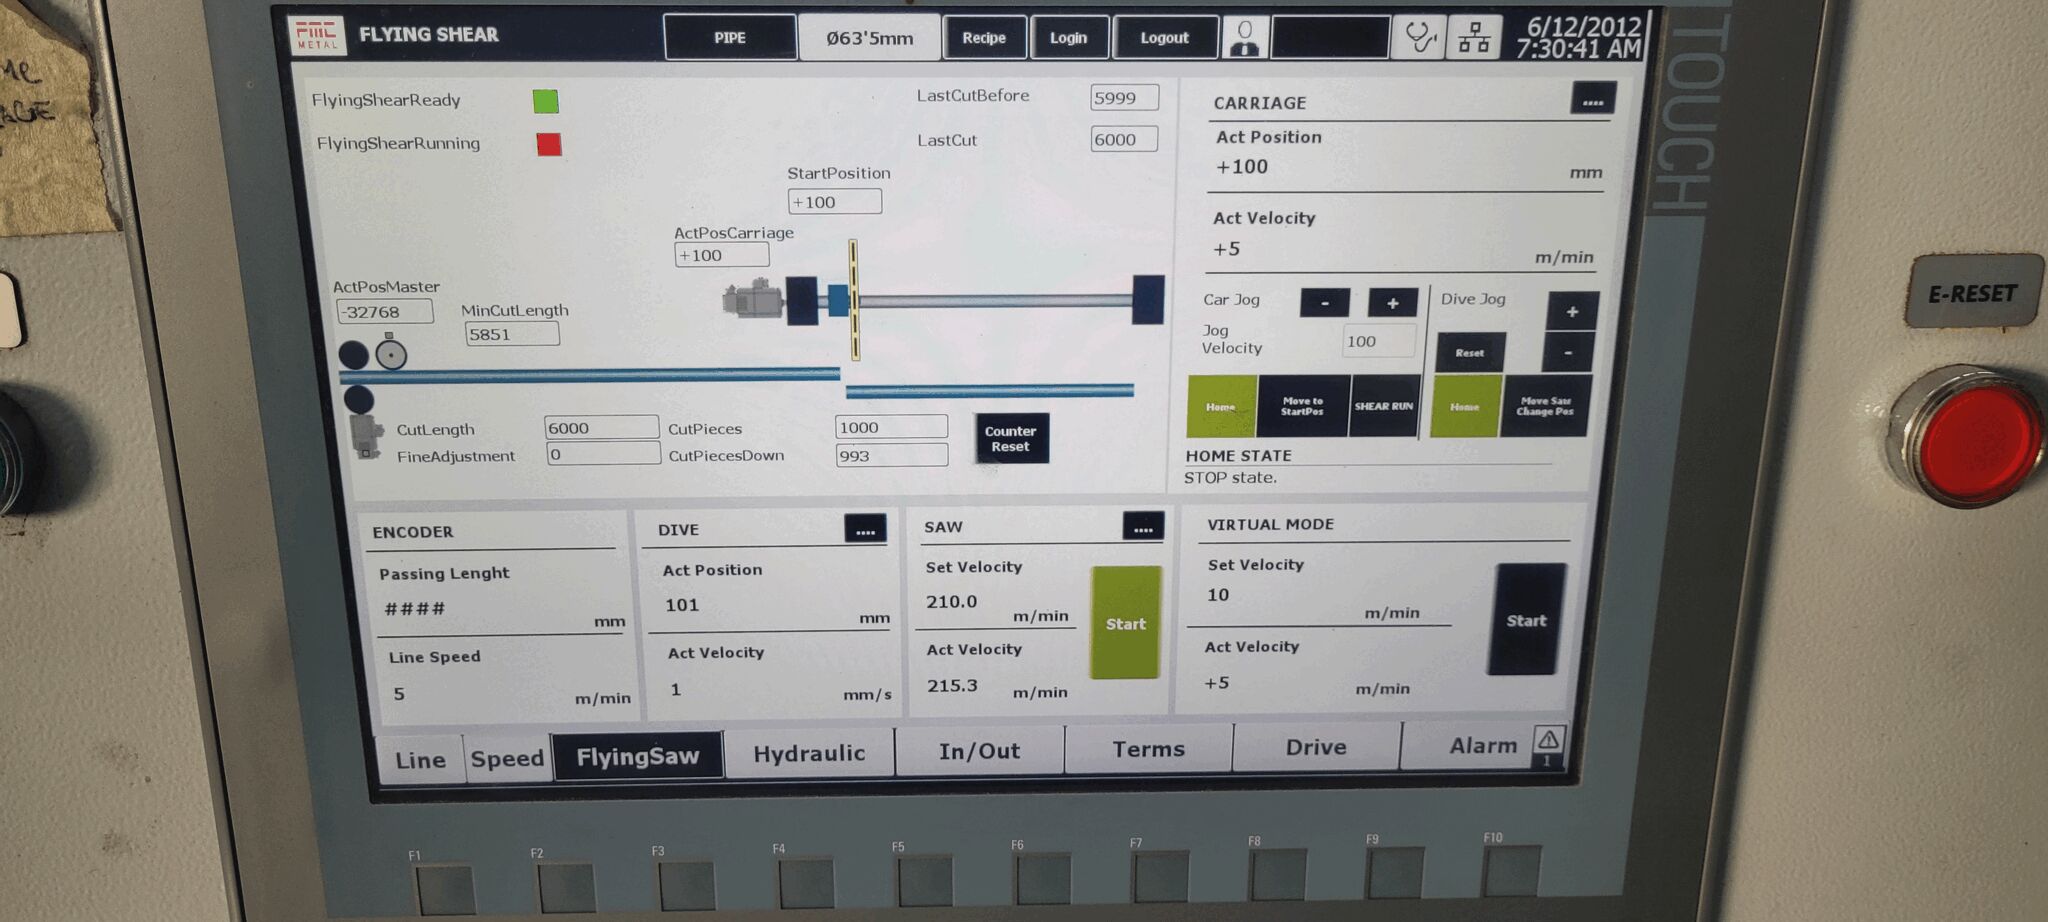Expand the Dive panel details button
Screen dimensions: 2048x922
tap(865, 530)
